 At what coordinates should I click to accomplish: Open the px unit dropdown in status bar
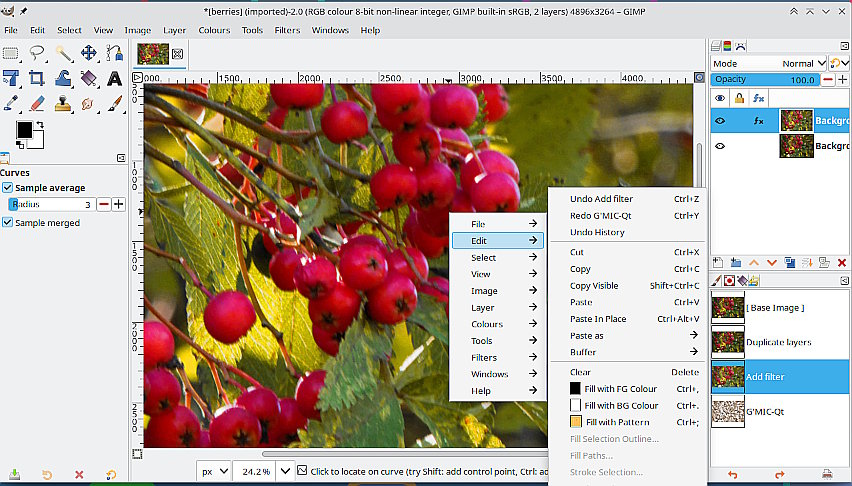point(214,470)
